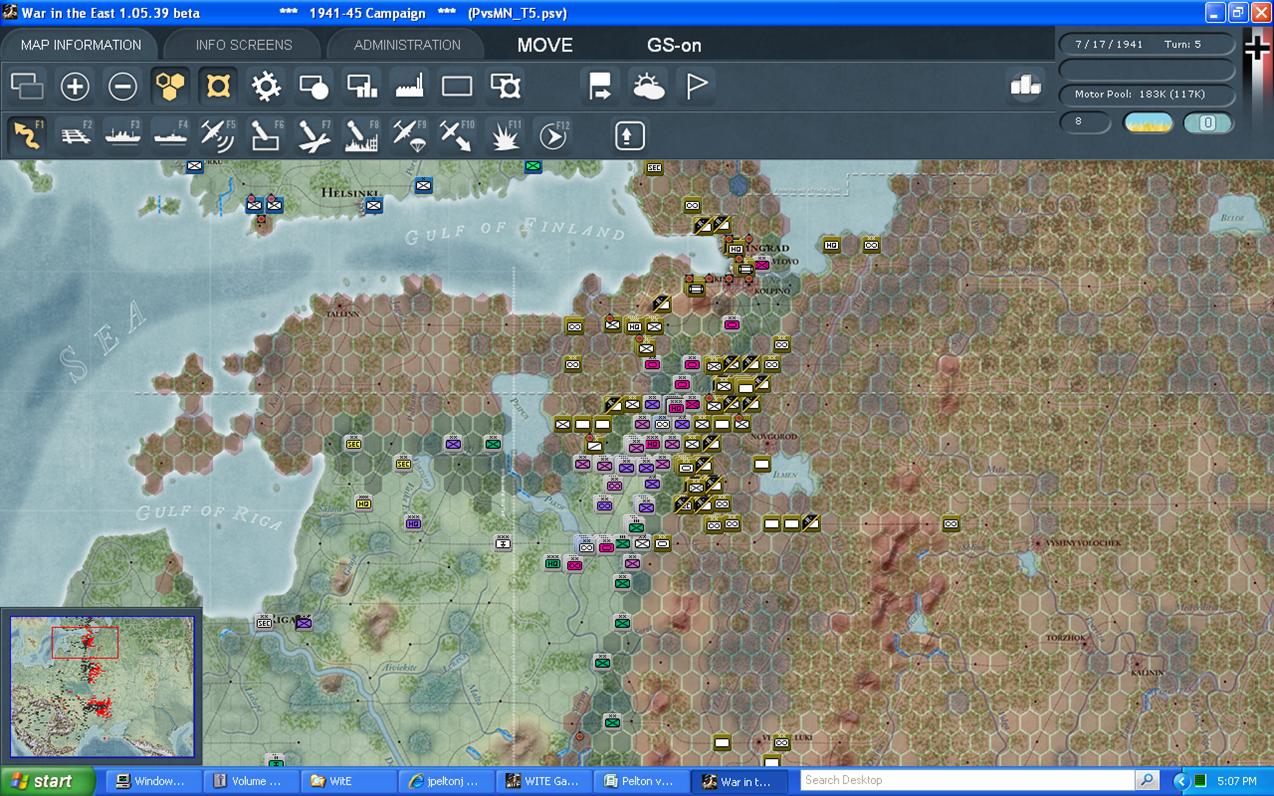Image resolution: width=1274 pixels, height=796 pixels.
Task: Switch to the Pelton v... taskbar window
Action: (641, 781)
